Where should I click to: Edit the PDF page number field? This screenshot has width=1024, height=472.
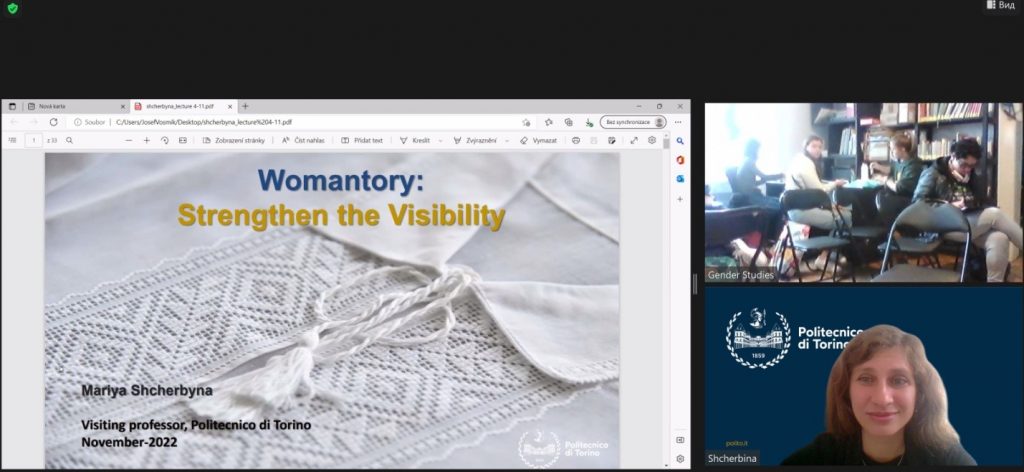pyautogui.click(x=34, y=140)
